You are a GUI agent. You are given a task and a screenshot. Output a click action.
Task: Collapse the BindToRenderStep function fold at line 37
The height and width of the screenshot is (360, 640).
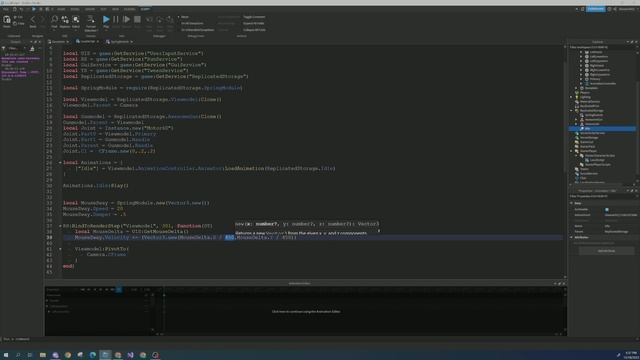click(x=60, y=226)
